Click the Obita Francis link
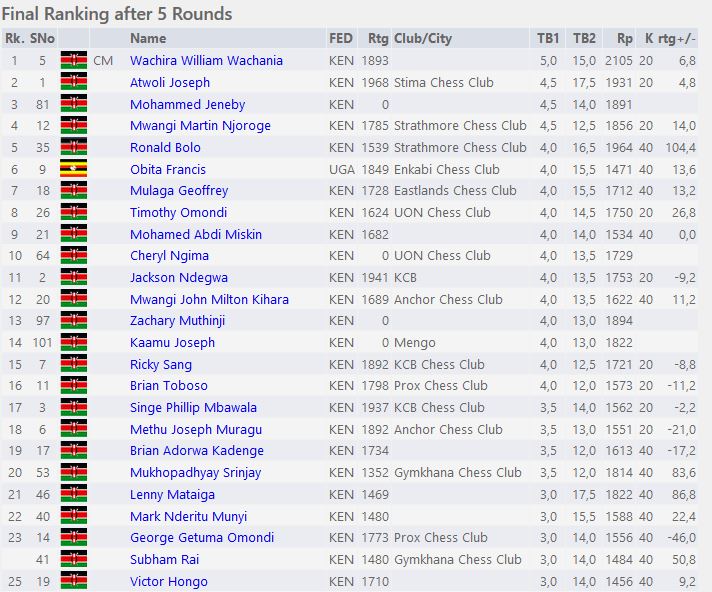The image size is (712, 592). (168, 169)
